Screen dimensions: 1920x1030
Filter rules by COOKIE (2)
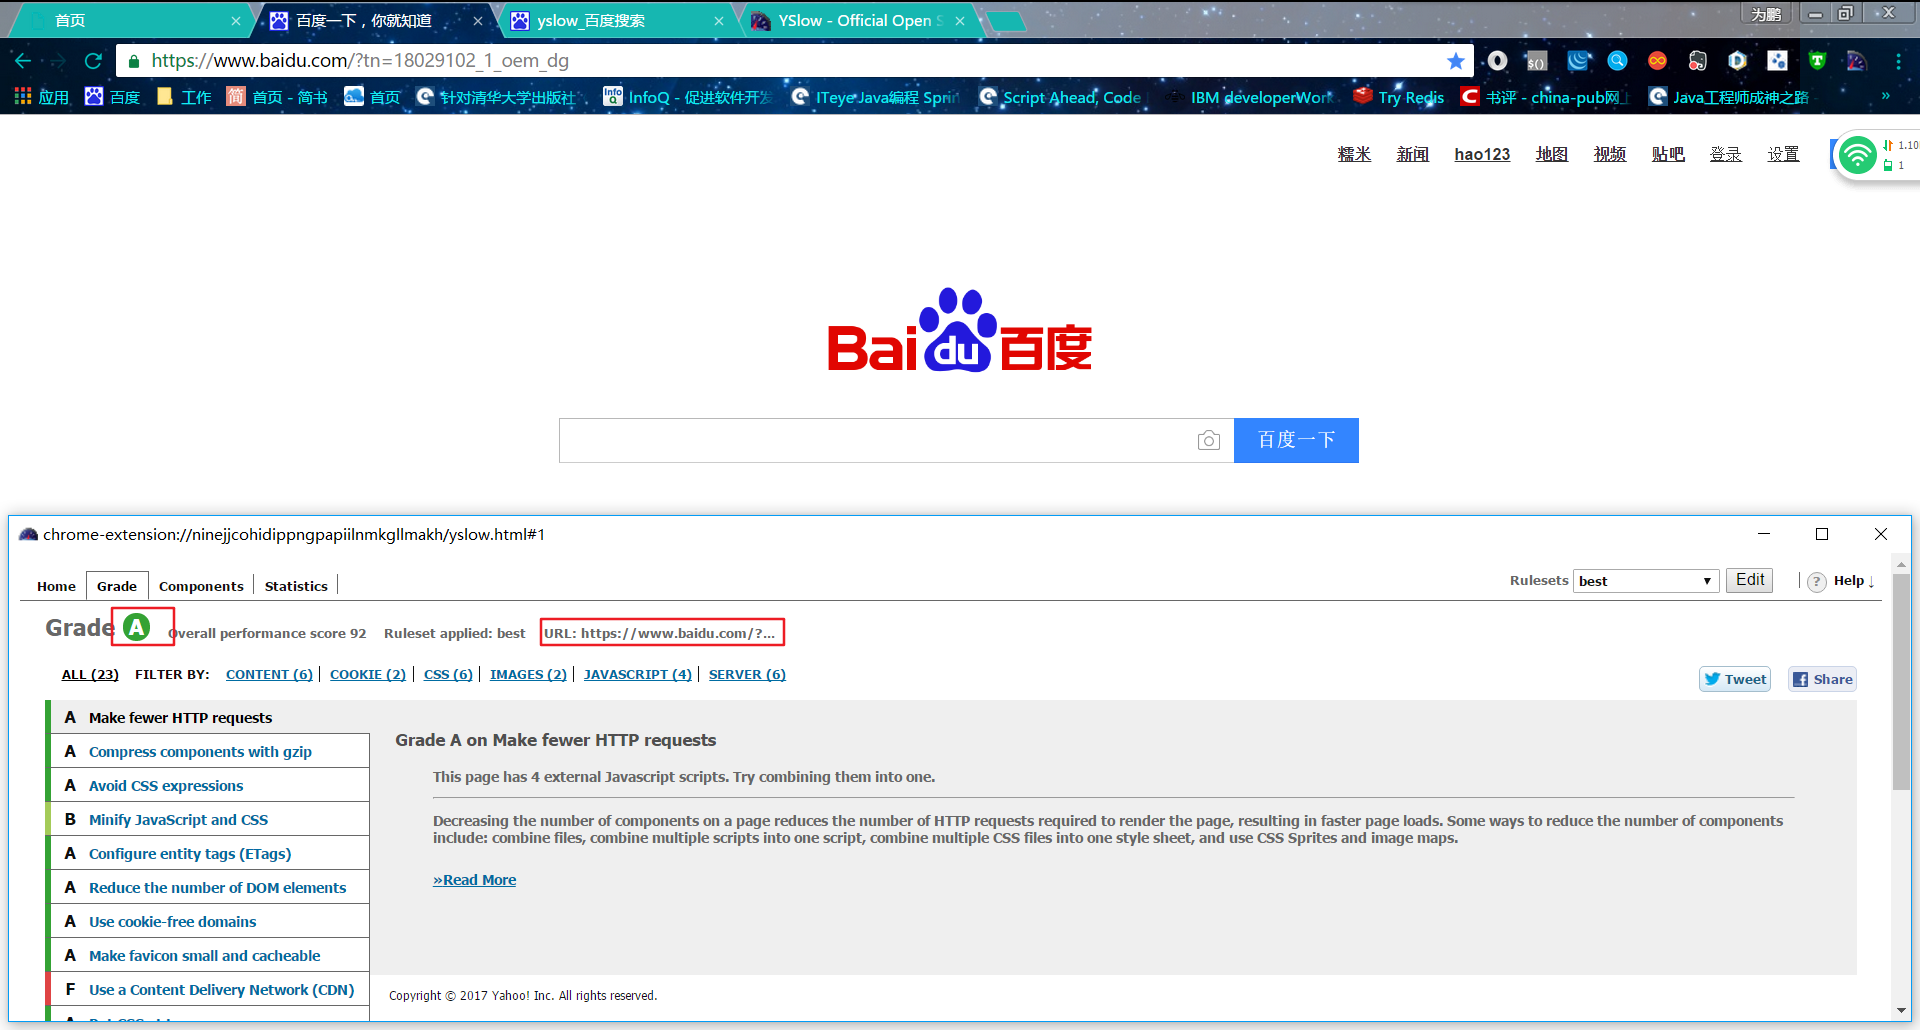click(368, 675)
